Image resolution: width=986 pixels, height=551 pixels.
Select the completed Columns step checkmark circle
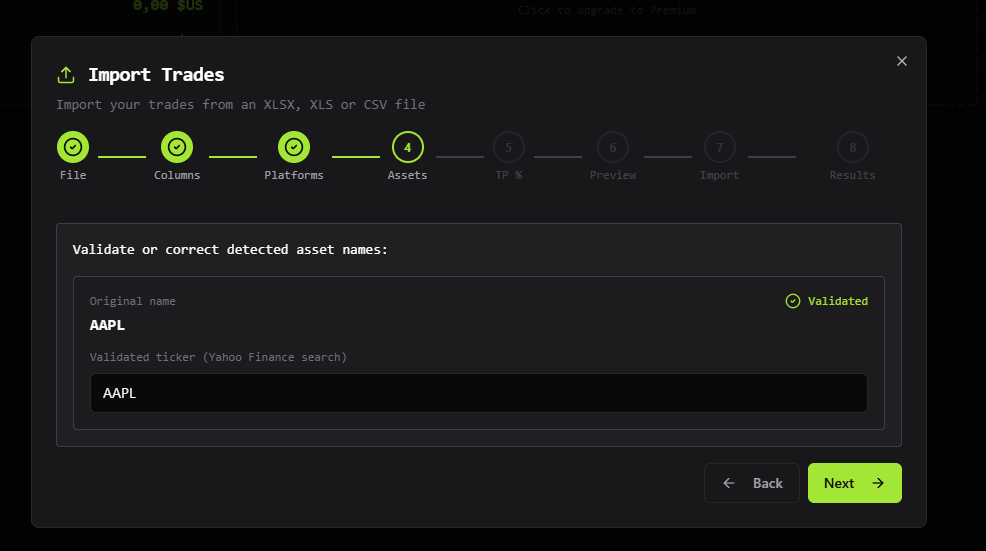click(177, 147)
